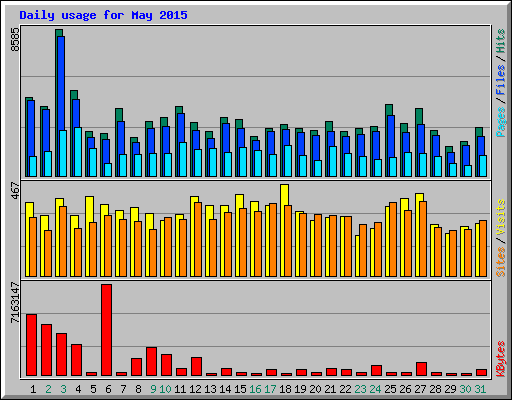Click the Visits legend label
Image resolution: width=512 pixels, height=400 pixels.
pyautogui.click(x=501, y=217)
